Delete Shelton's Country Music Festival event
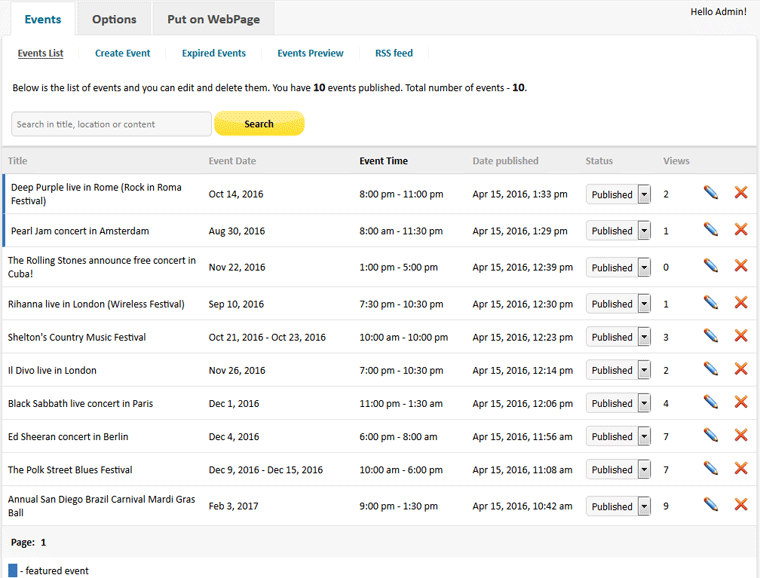 click(741, 336)
